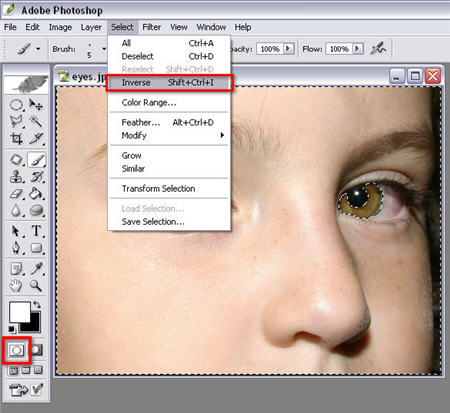The width and height of the screenshot is (450, 413).
Task: Open the Image menu
Action: pyautogui.click(x=60, y=27)
